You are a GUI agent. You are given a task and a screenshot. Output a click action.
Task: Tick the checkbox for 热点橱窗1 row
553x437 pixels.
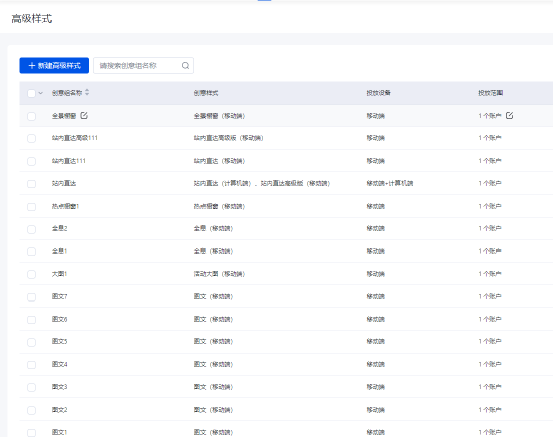[31, 207]
